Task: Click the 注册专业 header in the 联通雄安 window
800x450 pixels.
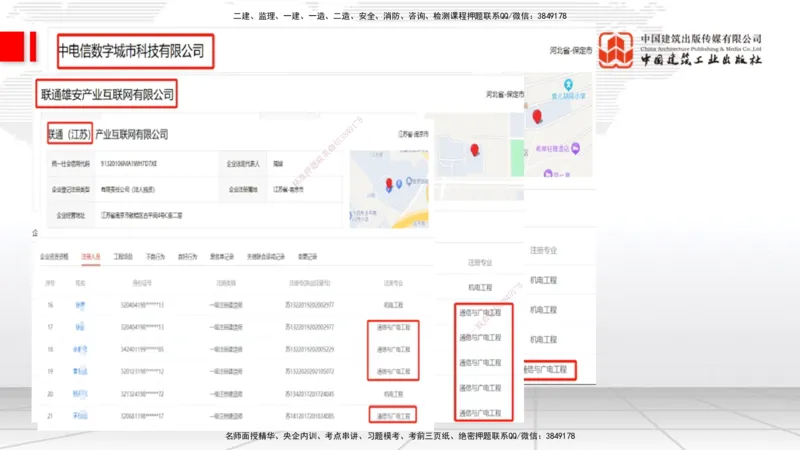Action: click(480, 262)
